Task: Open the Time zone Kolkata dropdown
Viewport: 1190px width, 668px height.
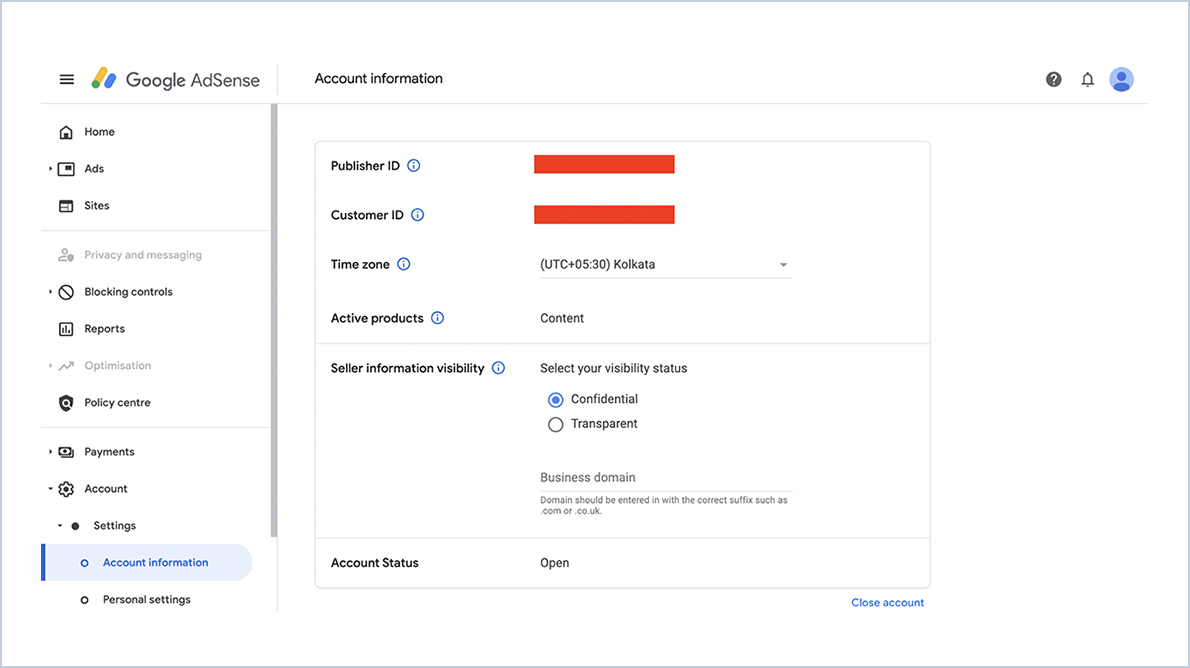Action: coord(666,265)
